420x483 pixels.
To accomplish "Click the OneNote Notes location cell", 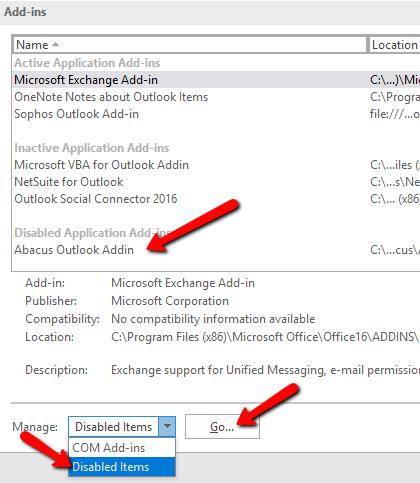I will (395, 97).
